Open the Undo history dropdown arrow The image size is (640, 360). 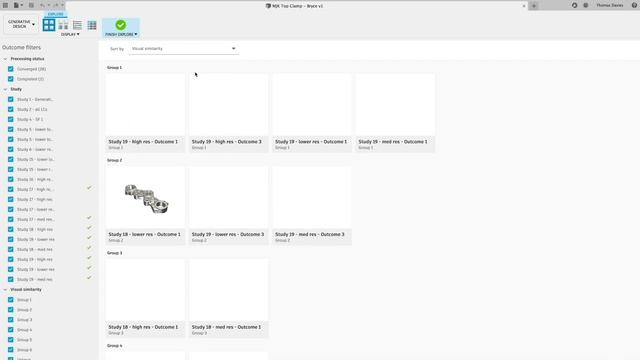click(x=49, y=5)
